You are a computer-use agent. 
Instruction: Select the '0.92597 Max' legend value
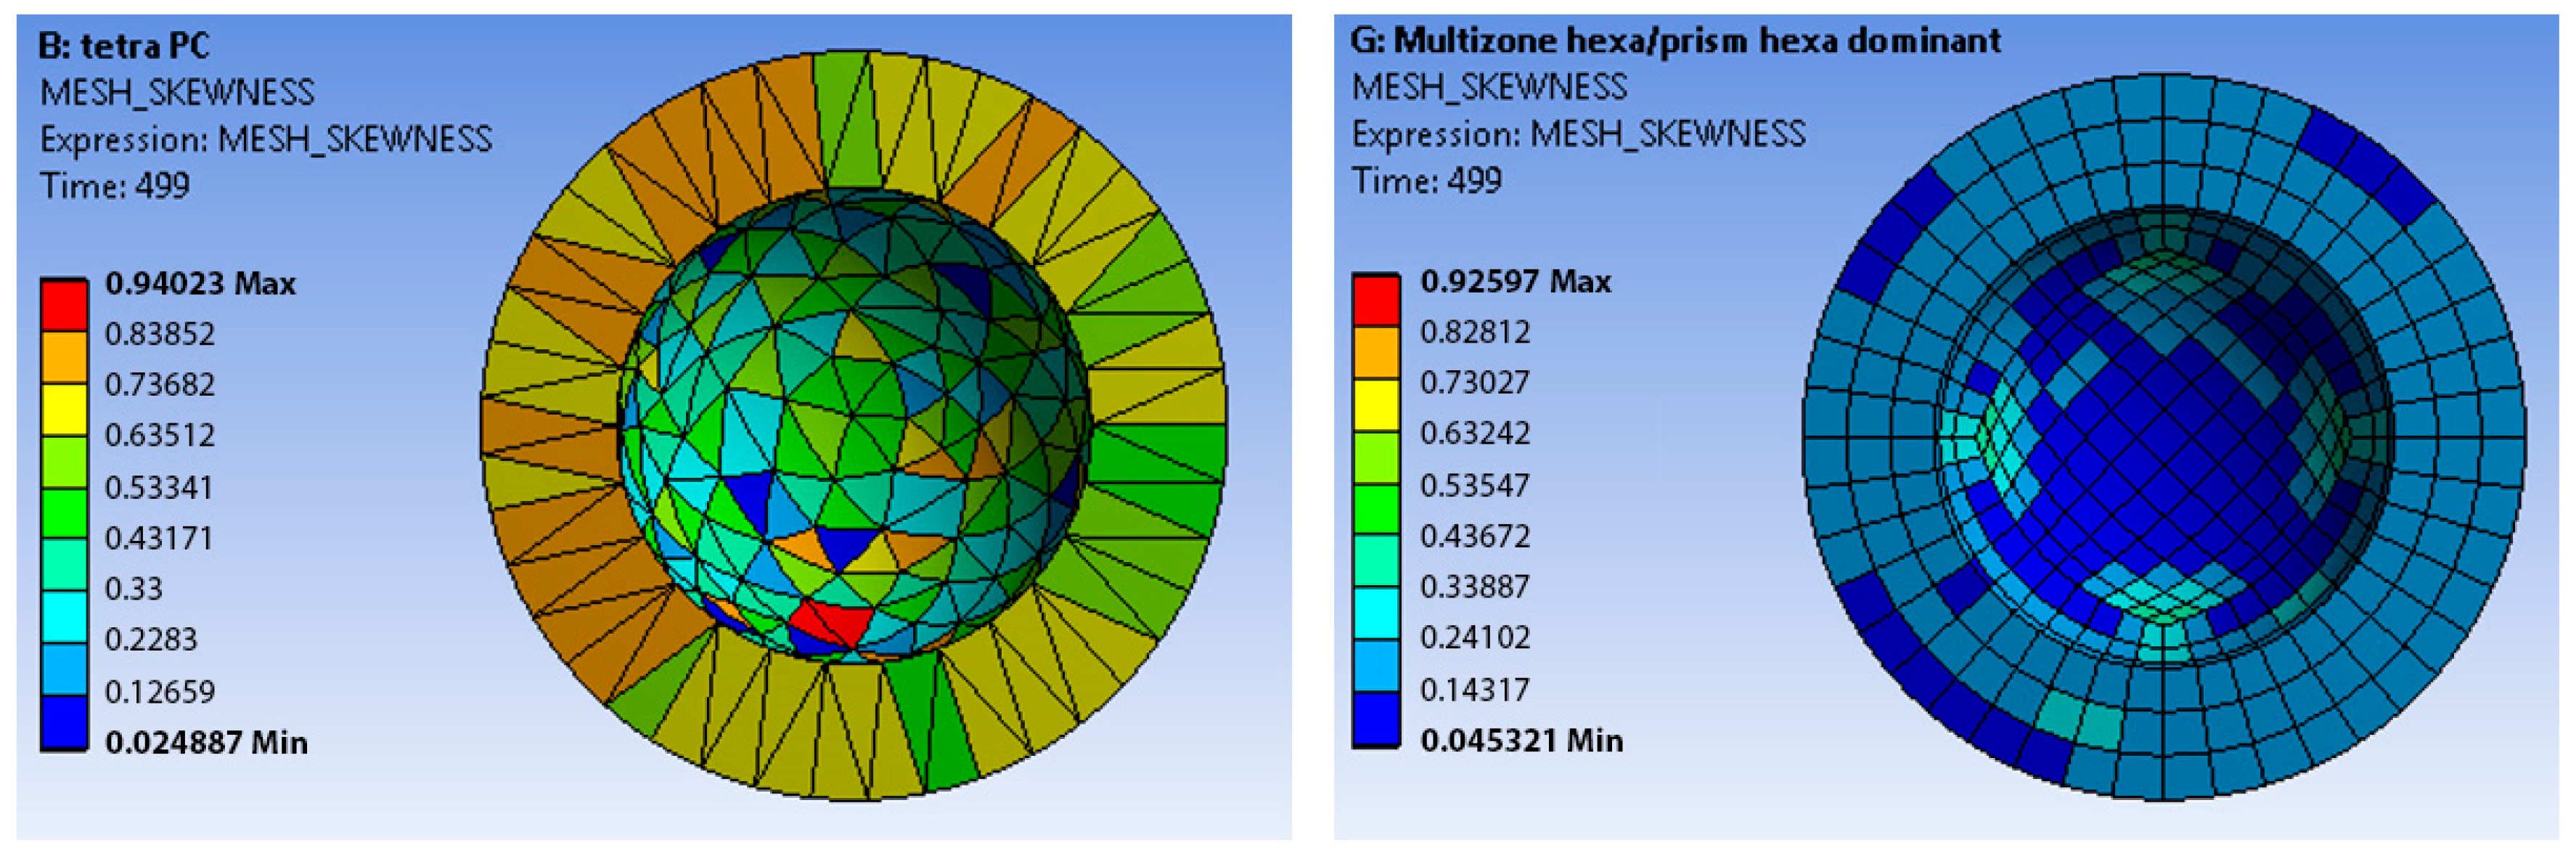point(1516,282)
